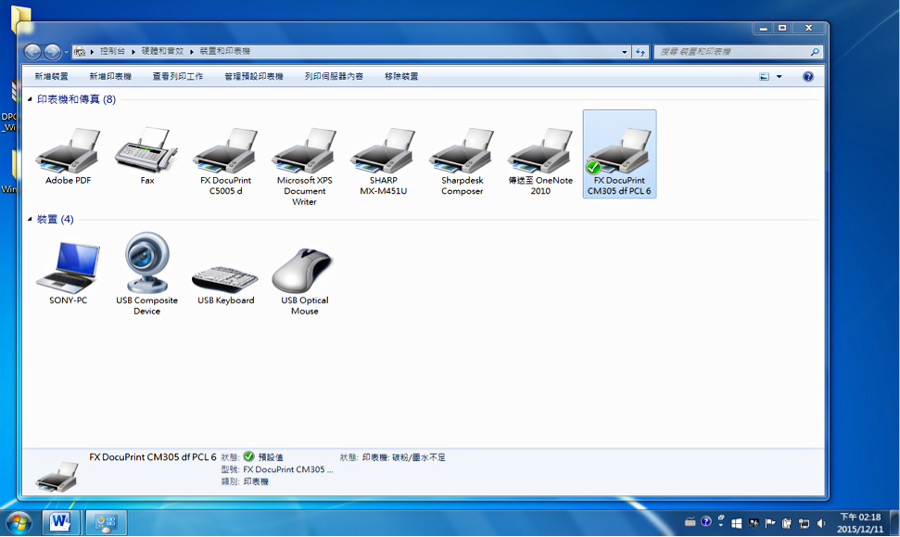The width and height of the screenshot is (900, 537).
Task: Select FX DocuPrint CM305 df PCL 6 printer
Action: [619, 154]
